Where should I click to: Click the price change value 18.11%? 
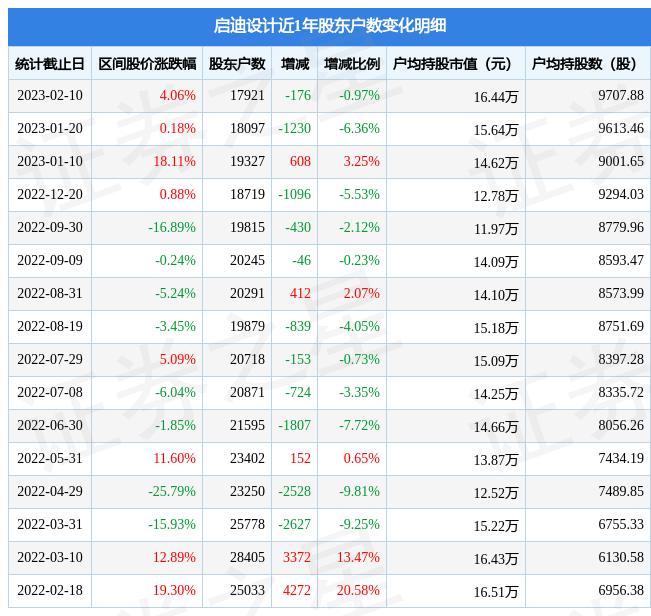174,161
